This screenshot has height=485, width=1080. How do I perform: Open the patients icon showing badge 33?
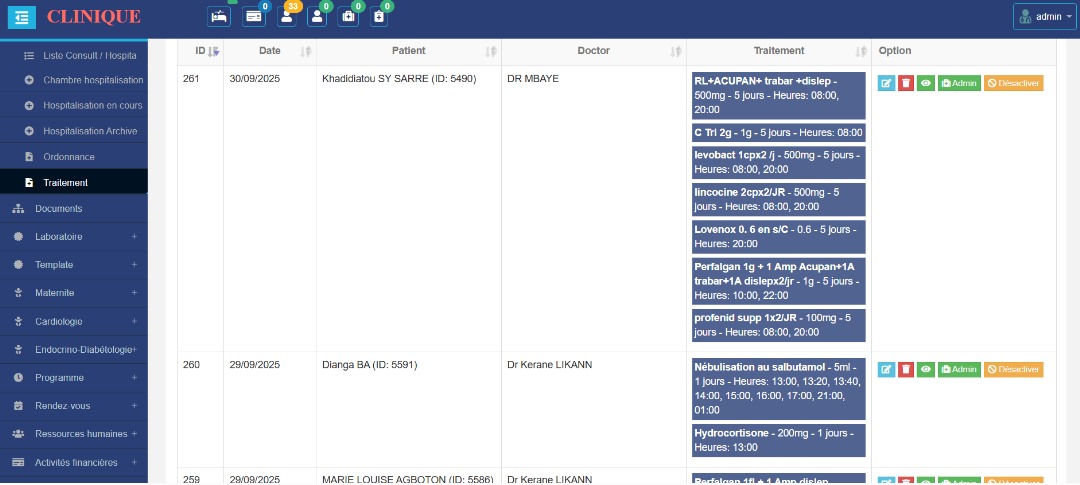[287, 16]
